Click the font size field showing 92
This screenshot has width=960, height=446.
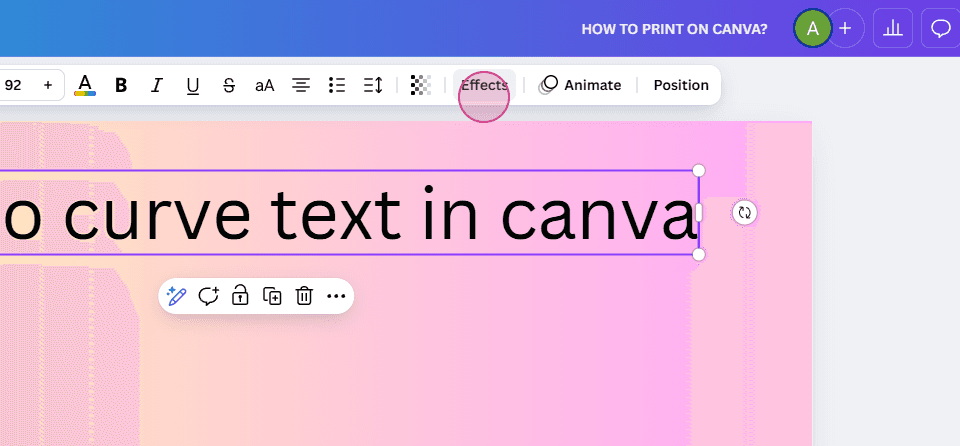(13, 85)
